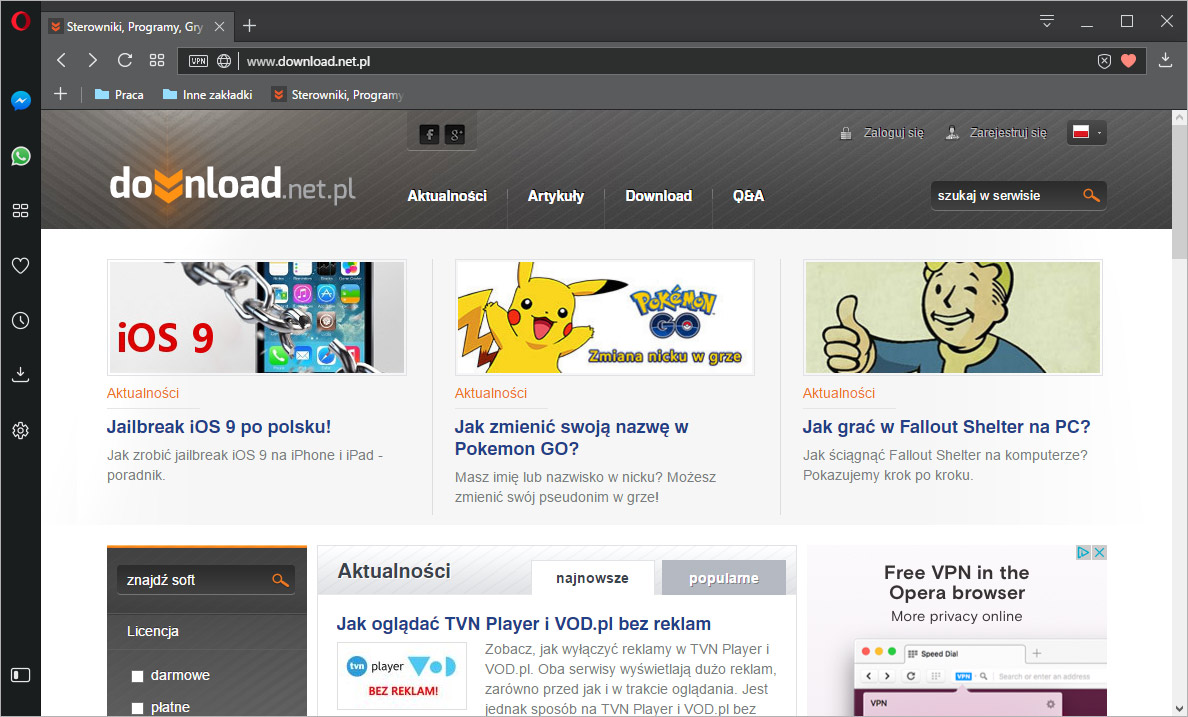Toggle the VPN badge in address bar

pyautogui.click(x=199, y=61)
